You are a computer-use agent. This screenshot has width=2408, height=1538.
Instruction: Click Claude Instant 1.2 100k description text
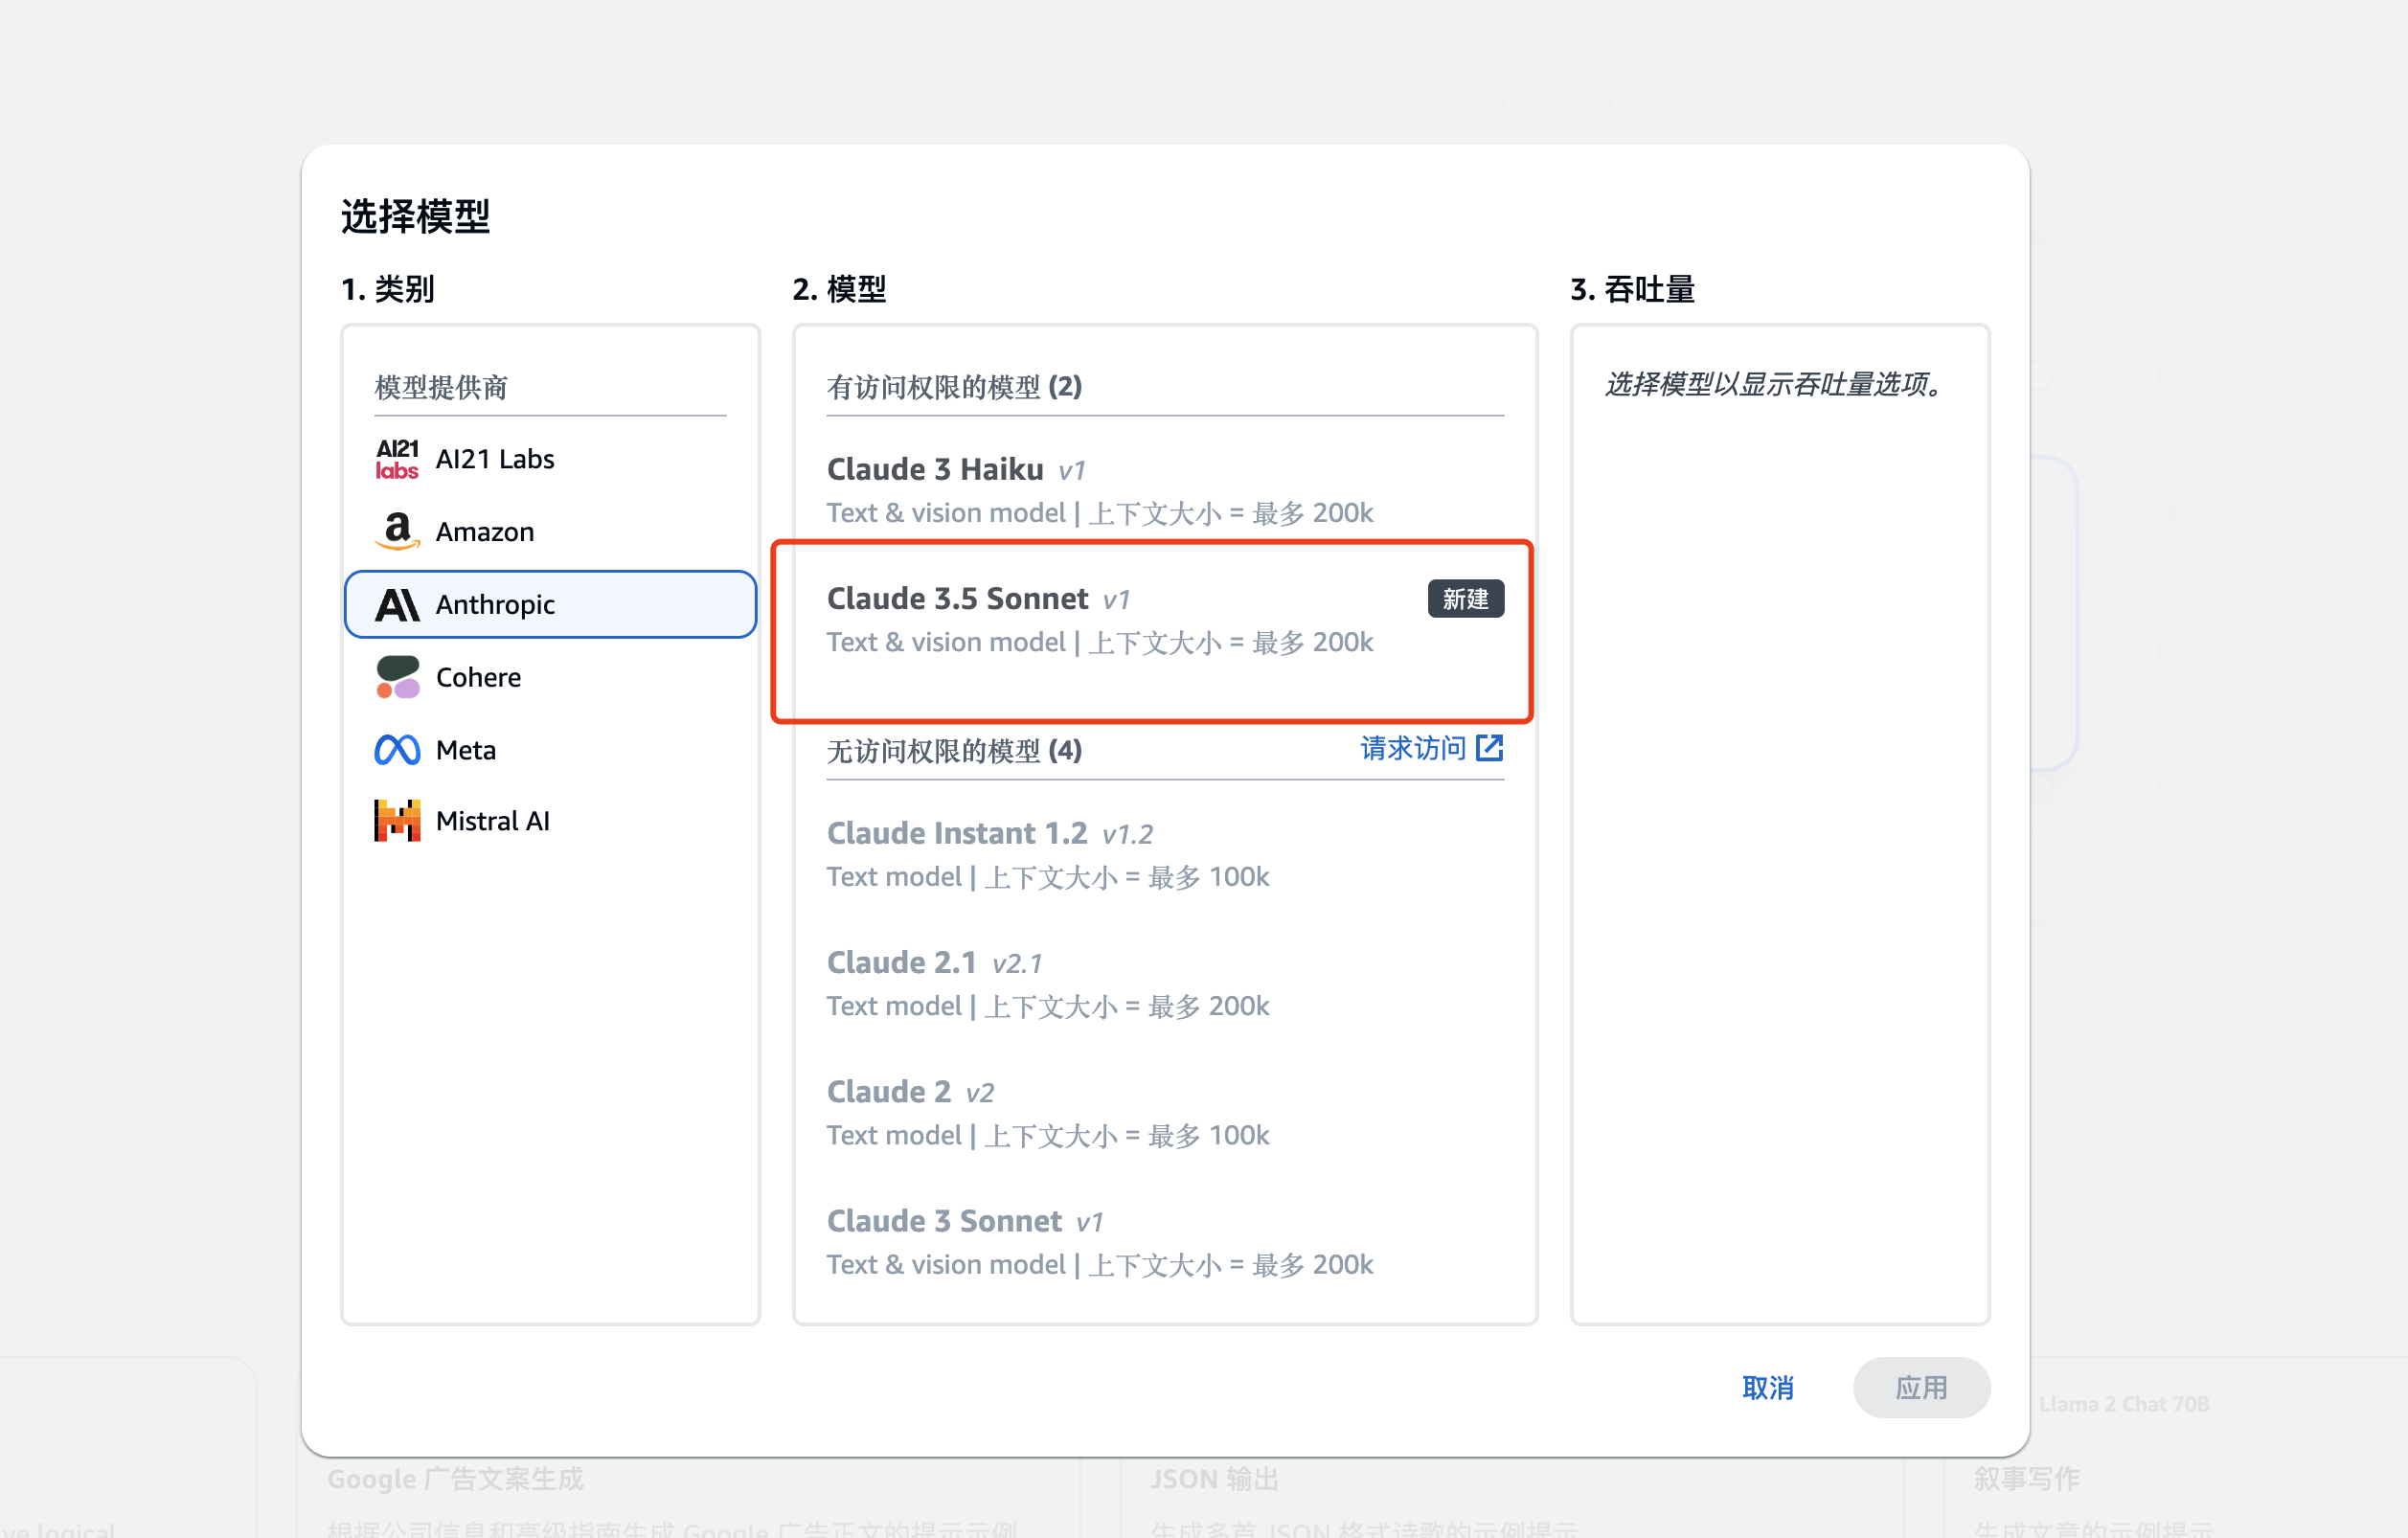1048,877
